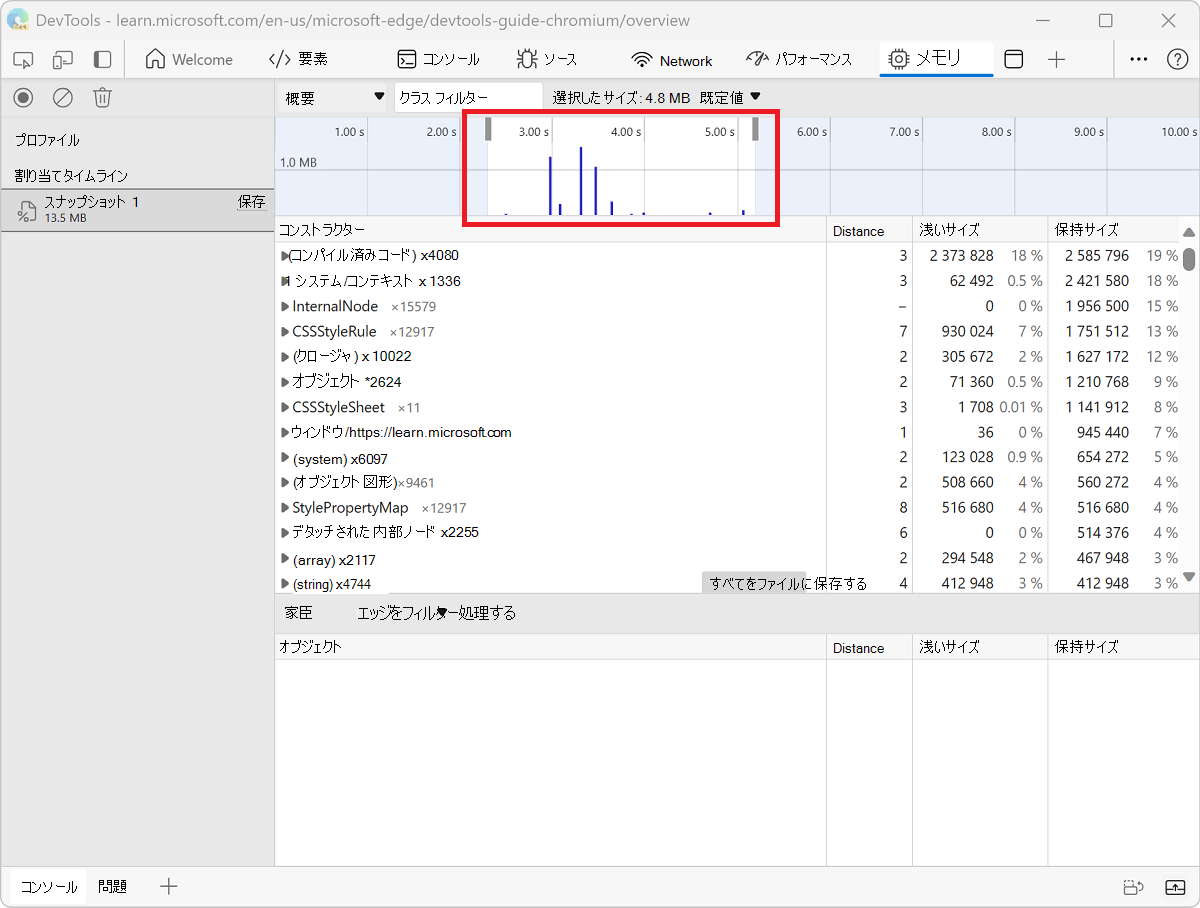Expand the オブジェクト *2624 row

coord(285,382)
